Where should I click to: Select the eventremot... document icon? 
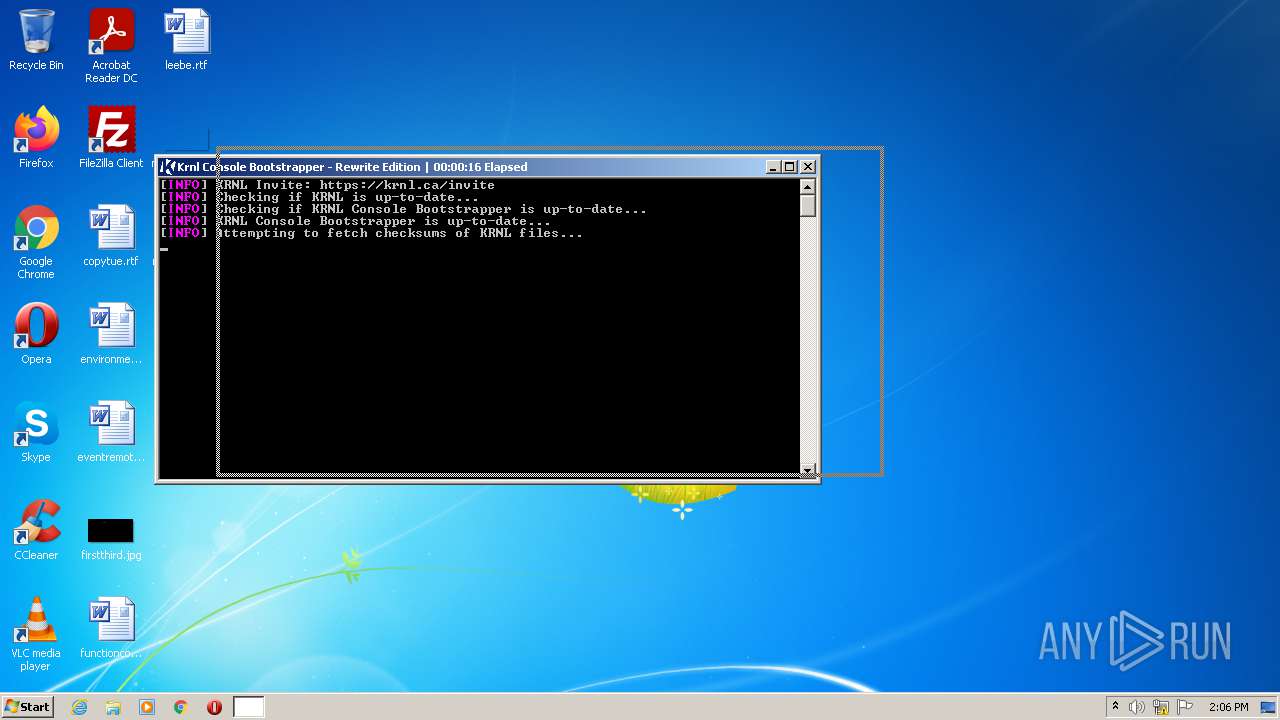(111, 432)
